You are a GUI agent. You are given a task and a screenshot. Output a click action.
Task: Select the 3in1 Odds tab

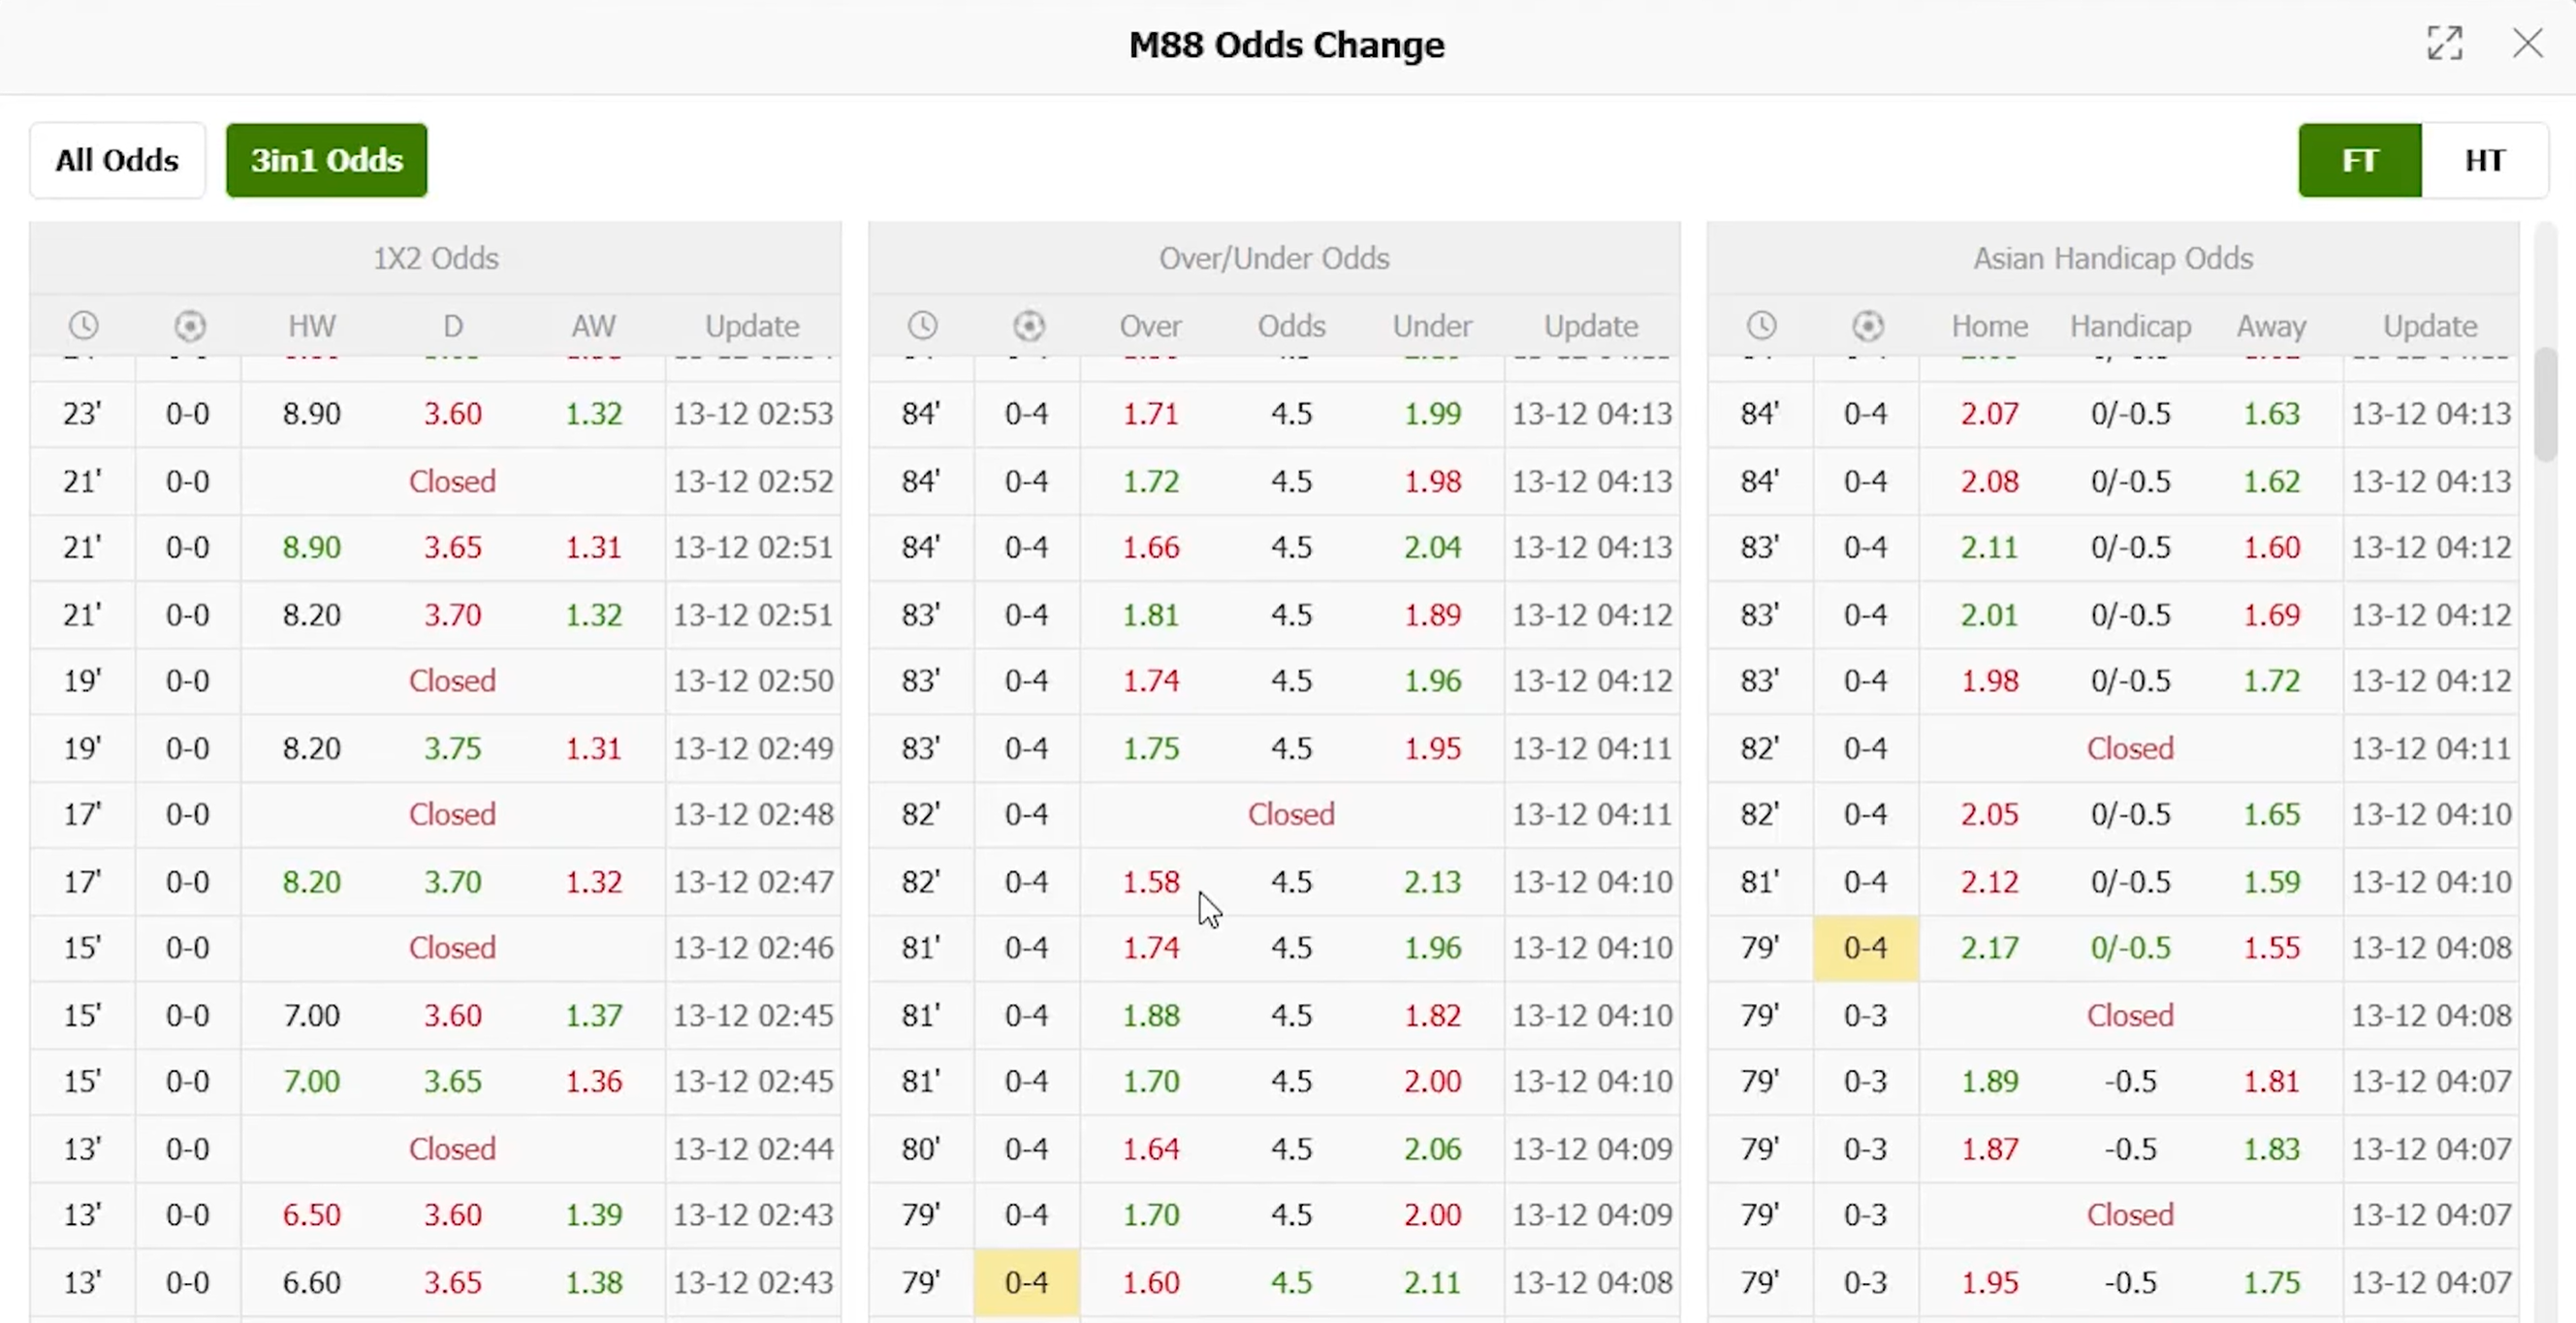(x=326, y=160)
